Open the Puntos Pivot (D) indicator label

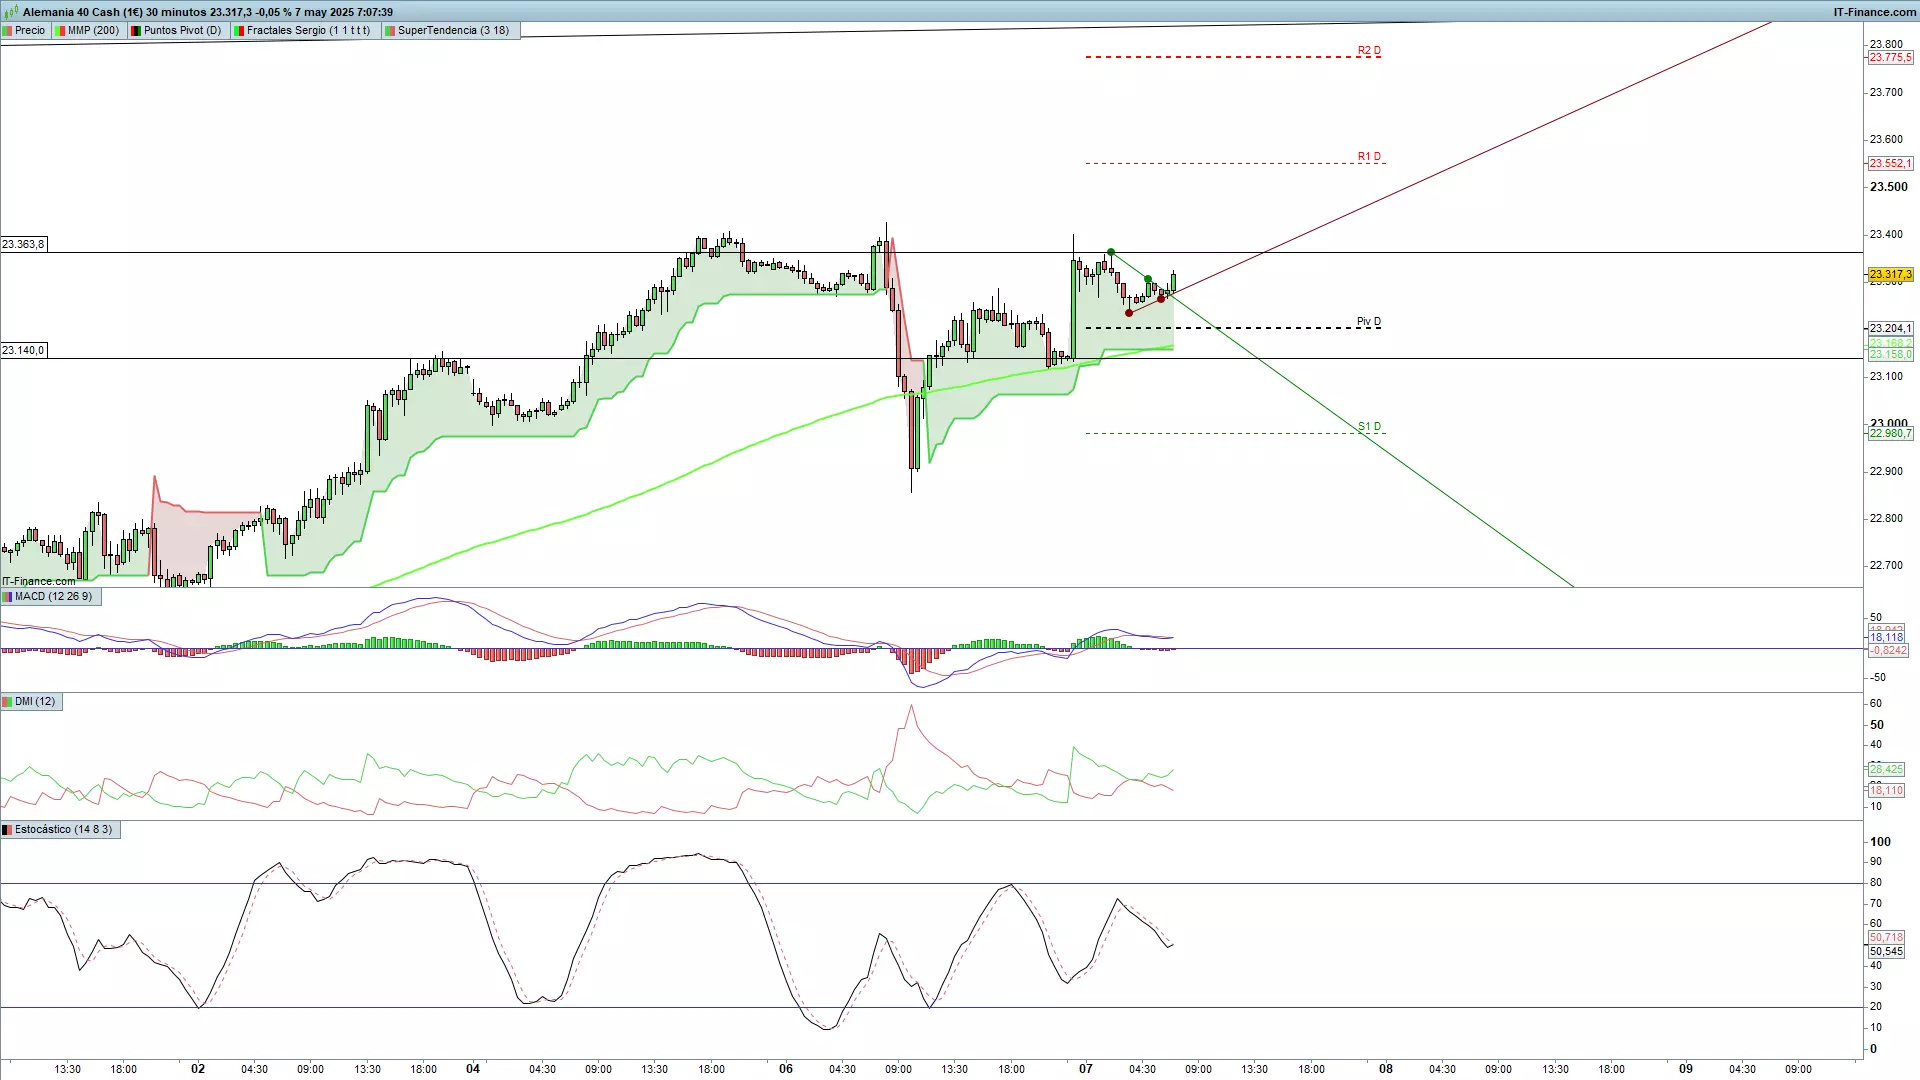point(182,30)
